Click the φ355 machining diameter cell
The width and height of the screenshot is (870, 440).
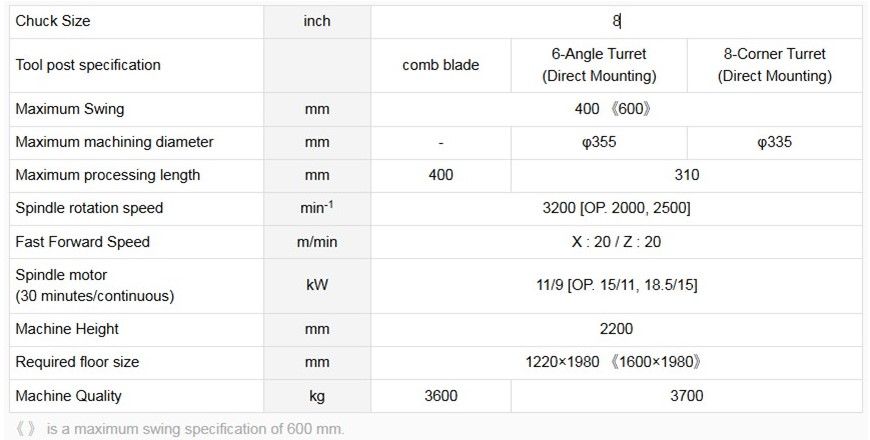(x=599, y=142)
